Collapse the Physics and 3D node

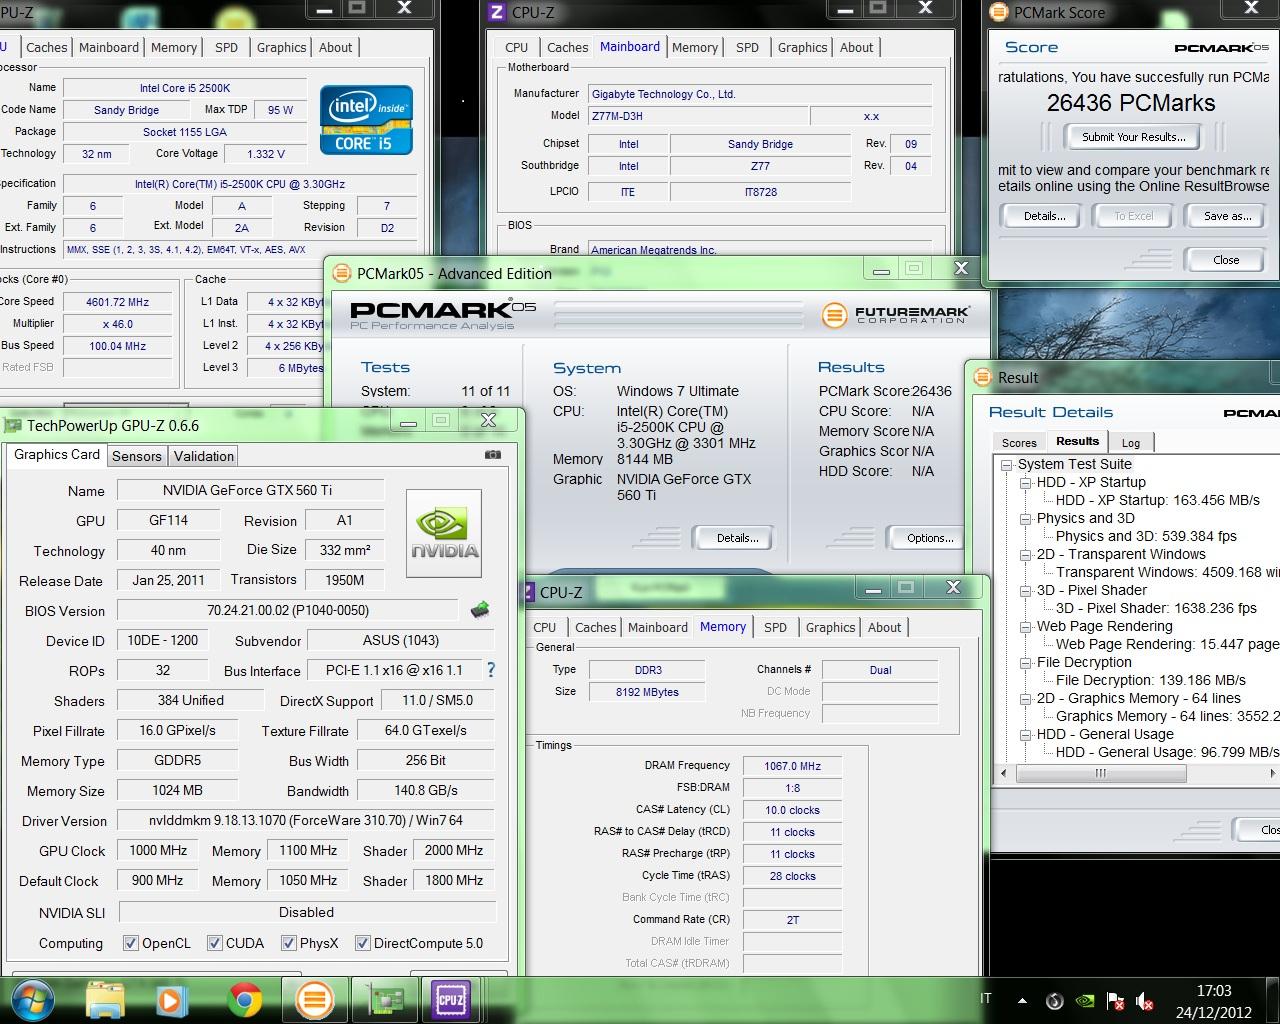click(1026, 519)
